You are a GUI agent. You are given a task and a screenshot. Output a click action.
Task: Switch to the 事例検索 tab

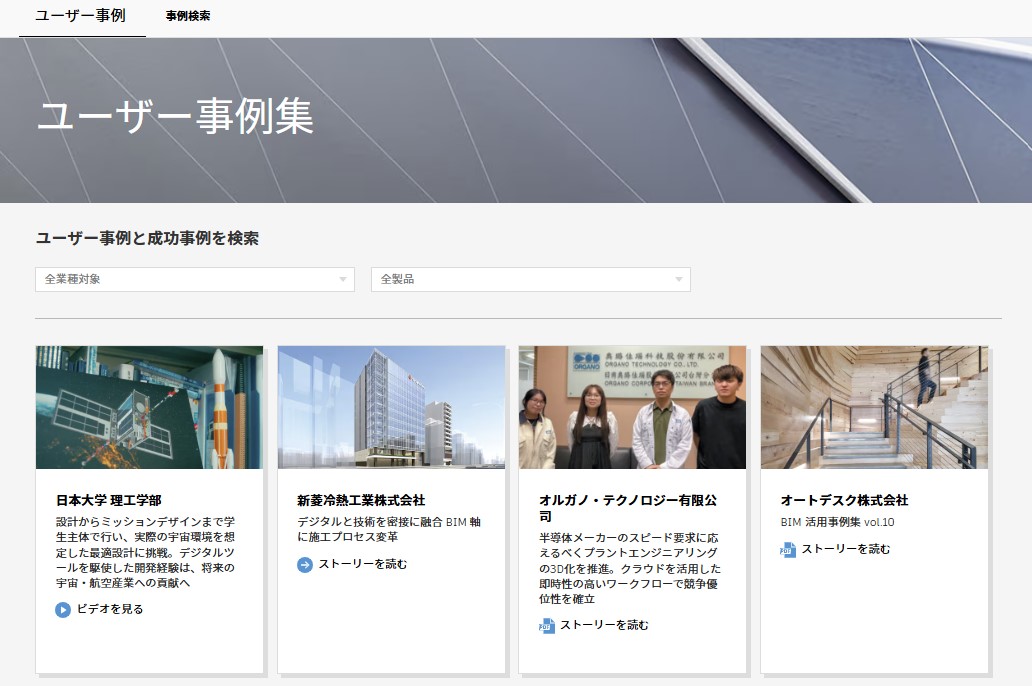pyautogui.click(x=188, y=16)
